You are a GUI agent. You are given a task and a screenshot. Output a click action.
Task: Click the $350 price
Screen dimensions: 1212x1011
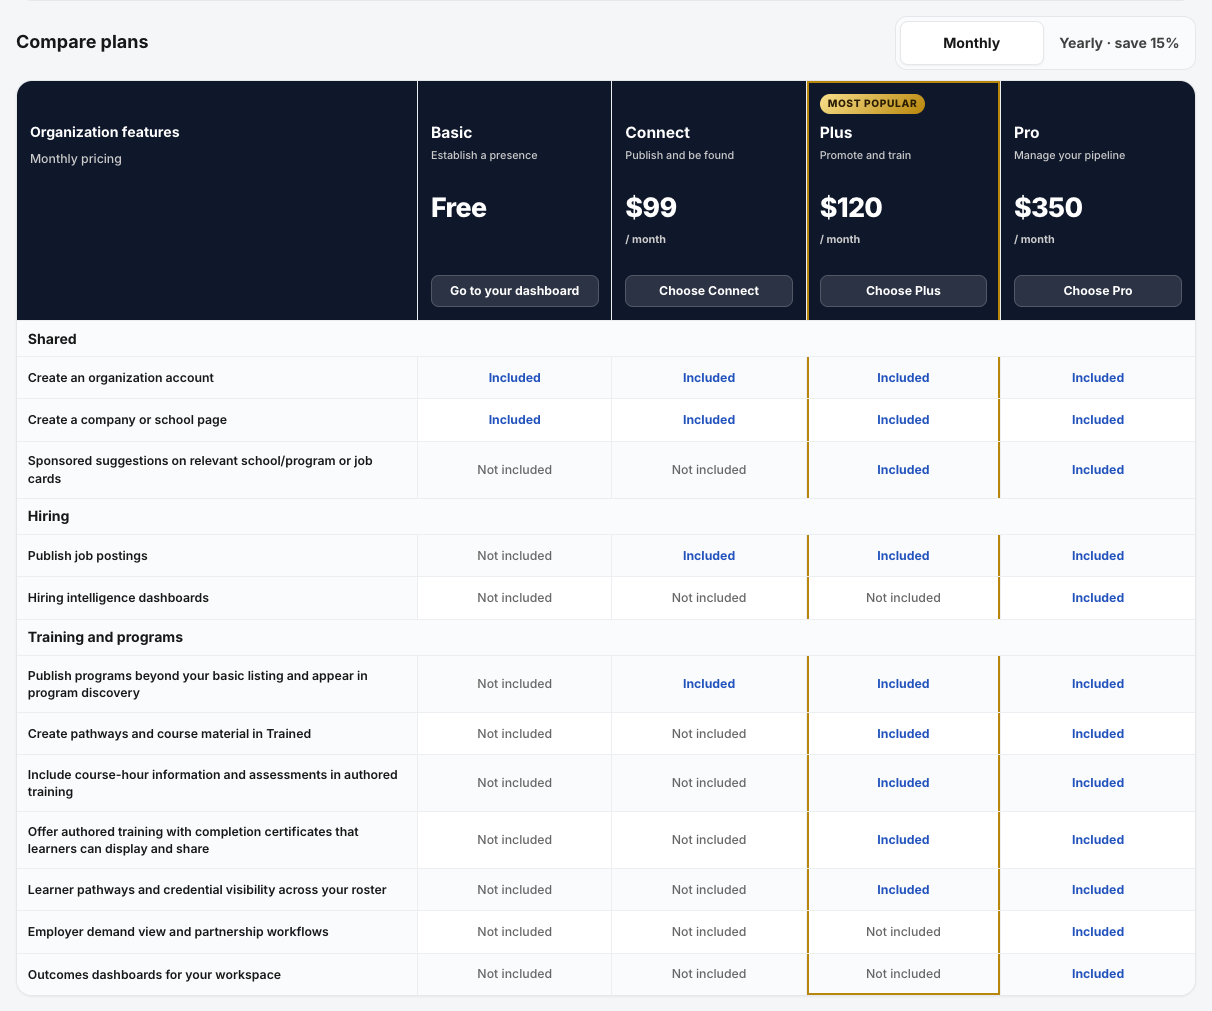pos(1048,207)
